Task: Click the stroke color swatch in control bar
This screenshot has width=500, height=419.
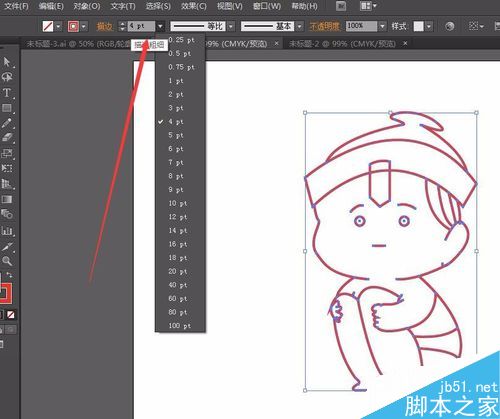Action: point(73,26)
